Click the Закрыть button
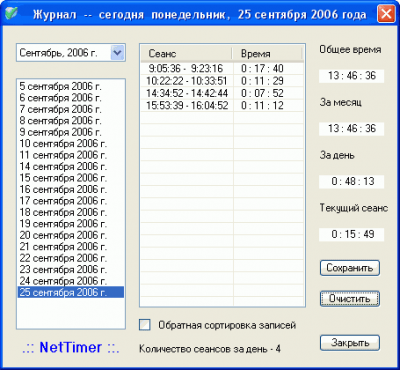The height and width of the screenshot is (370, 400). click(x=350, y=343)
